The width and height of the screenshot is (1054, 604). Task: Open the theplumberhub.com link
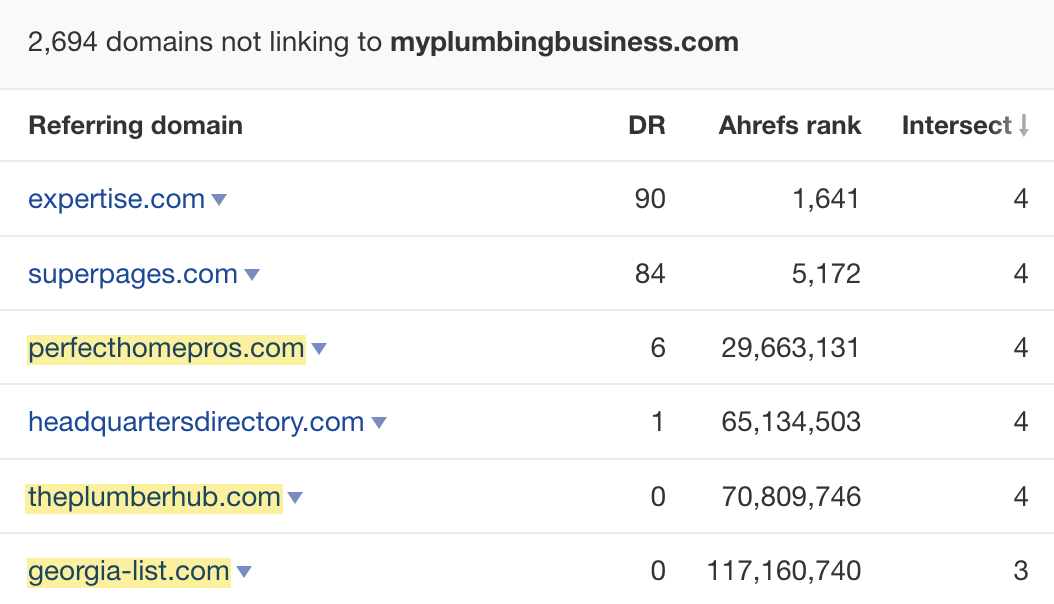tap(155, 496)
